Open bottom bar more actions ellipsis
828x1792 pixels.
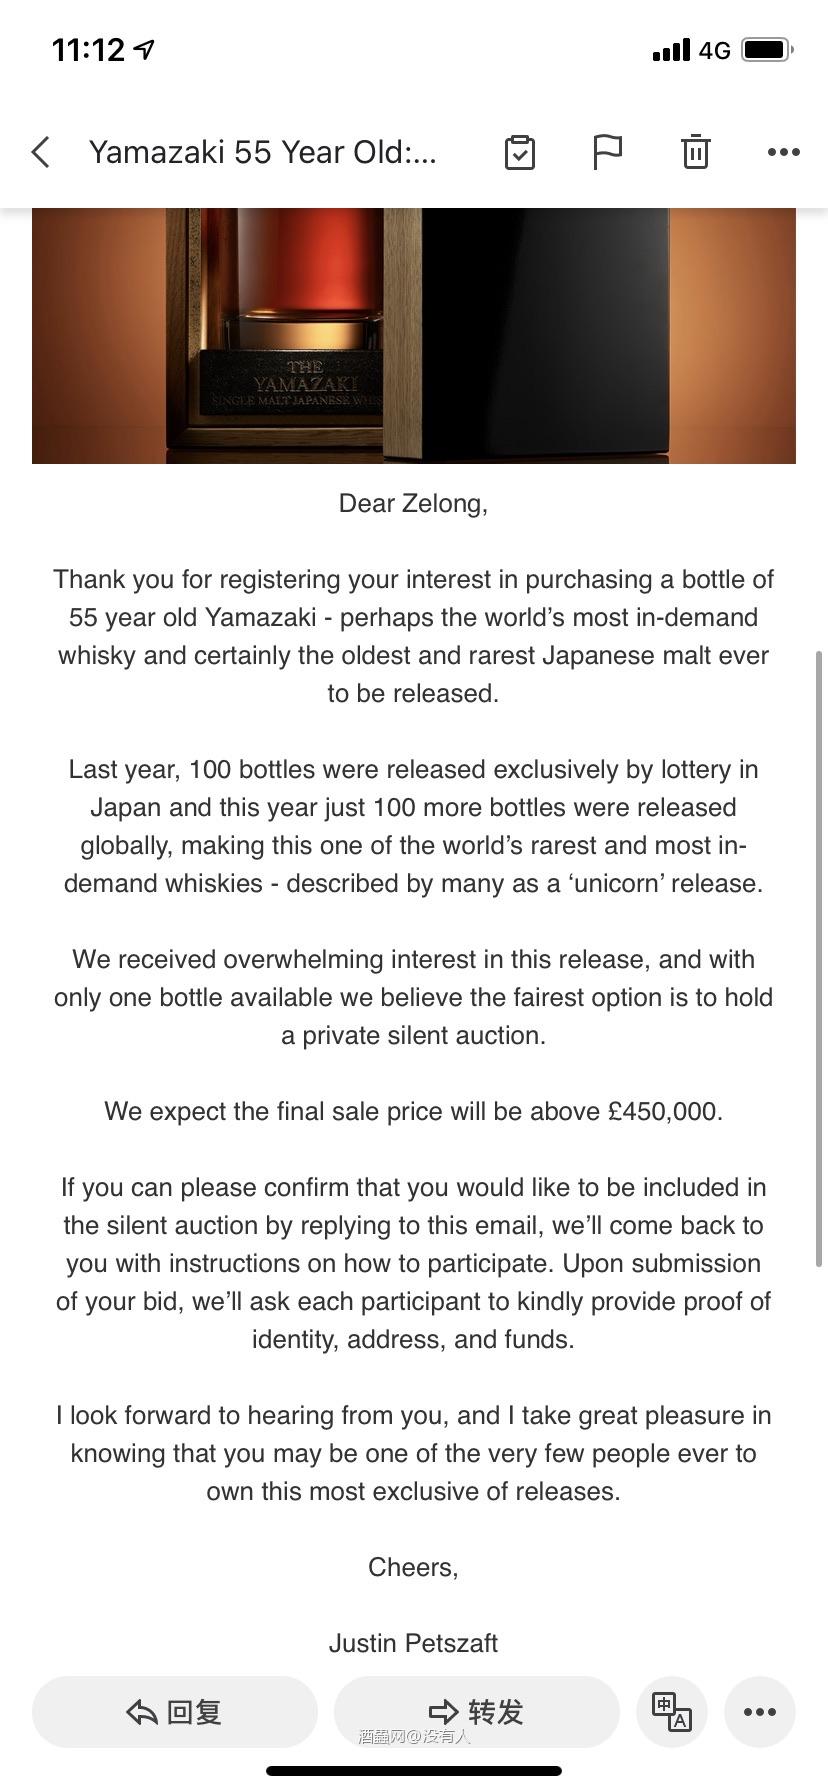(x=760, y=1711)
